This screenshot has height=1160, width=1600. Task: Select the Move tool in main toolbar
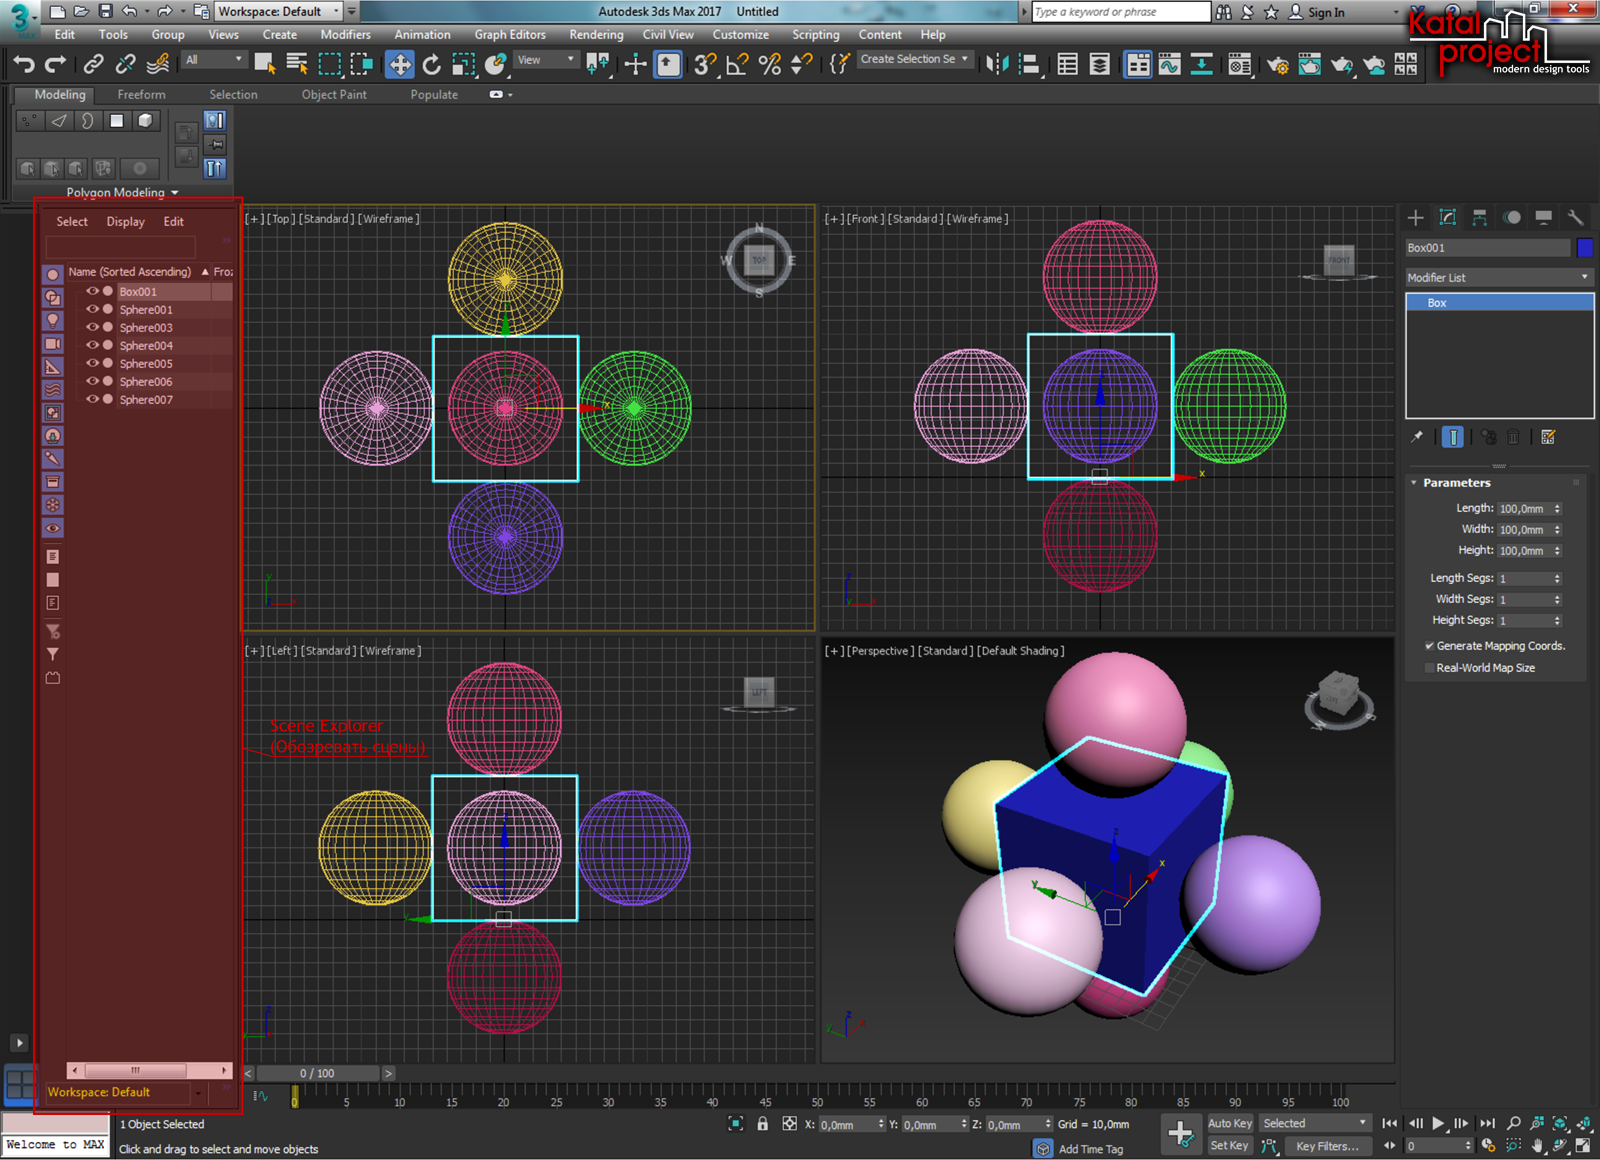[x=399, y=65]
